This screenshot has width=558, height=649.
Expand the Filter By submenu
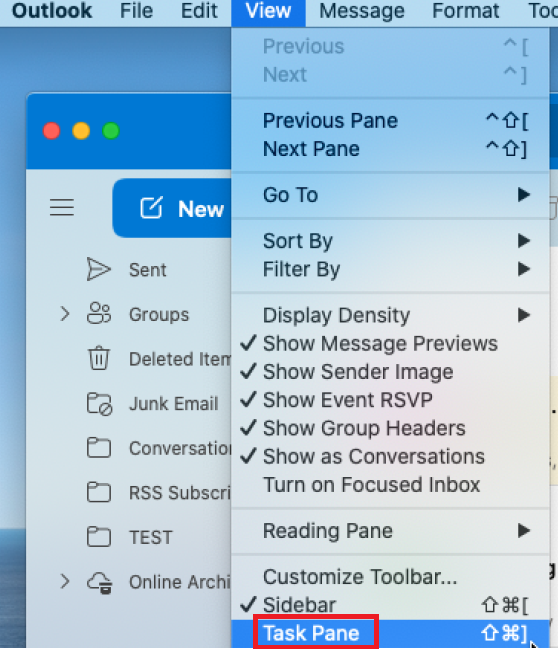pos(390,269)
